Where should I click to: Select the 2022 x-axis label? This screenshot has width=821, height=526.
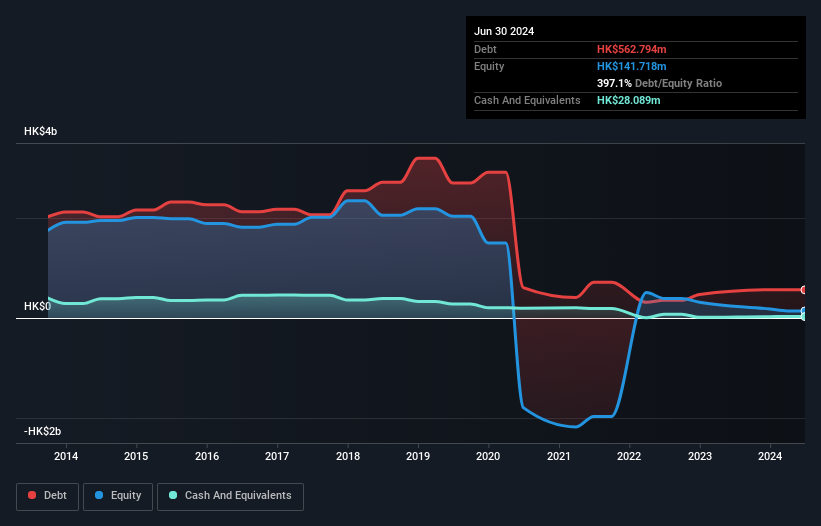tap(629, 456)
